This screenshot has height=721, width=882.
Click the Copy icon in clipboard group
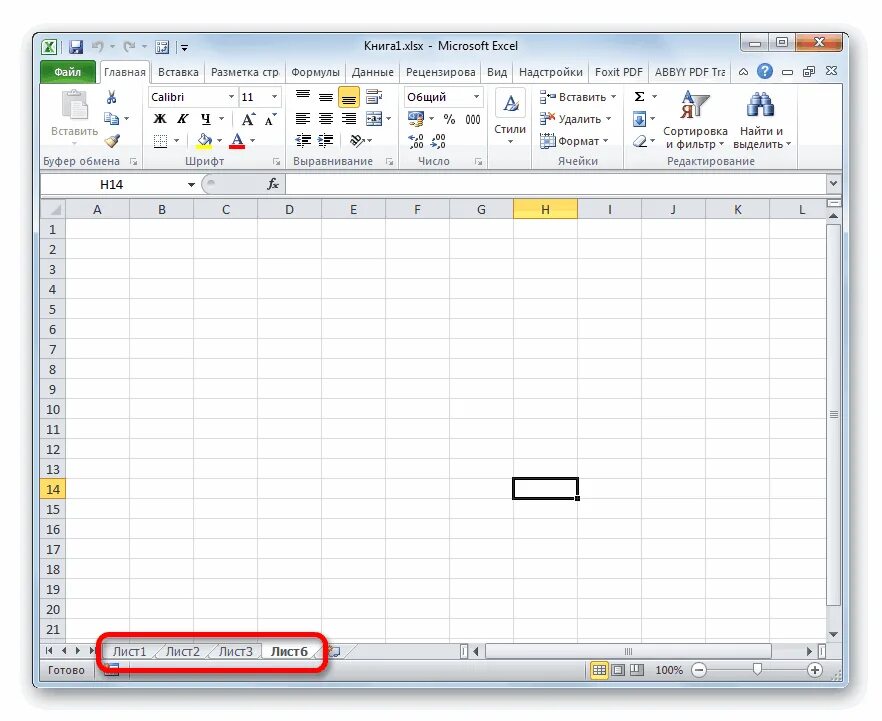(111, 119)
